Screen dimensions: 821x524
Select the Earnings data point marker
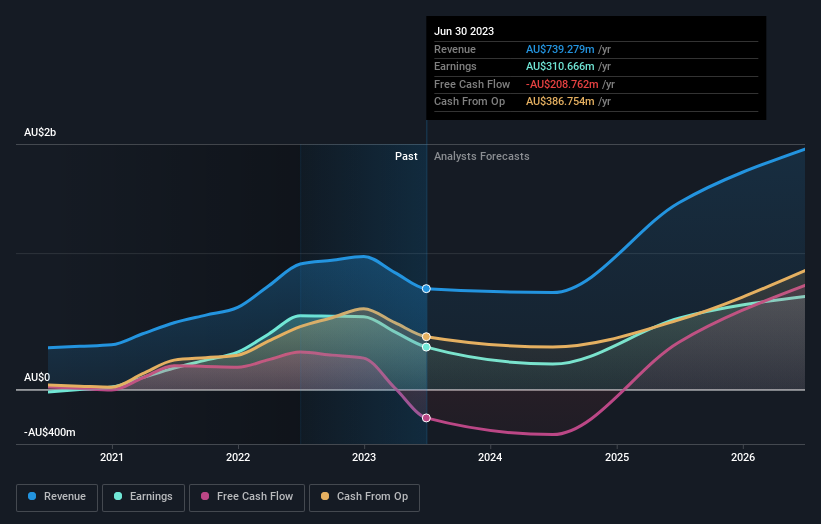pyautogui.click(x=426, y=347)
